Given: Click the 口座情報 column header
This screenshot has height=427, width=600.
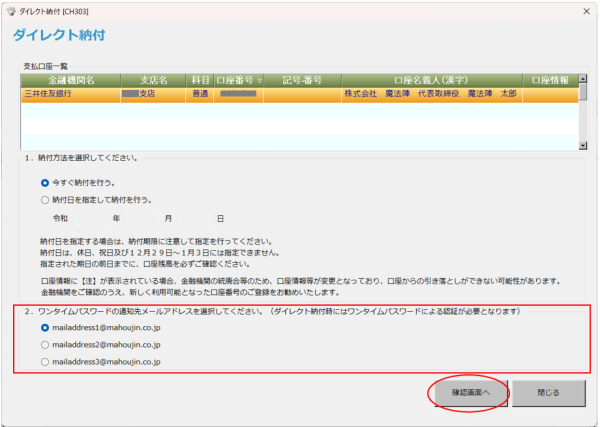Looking at the screenshot, I should pyautogui.click(x=549, y=80).
